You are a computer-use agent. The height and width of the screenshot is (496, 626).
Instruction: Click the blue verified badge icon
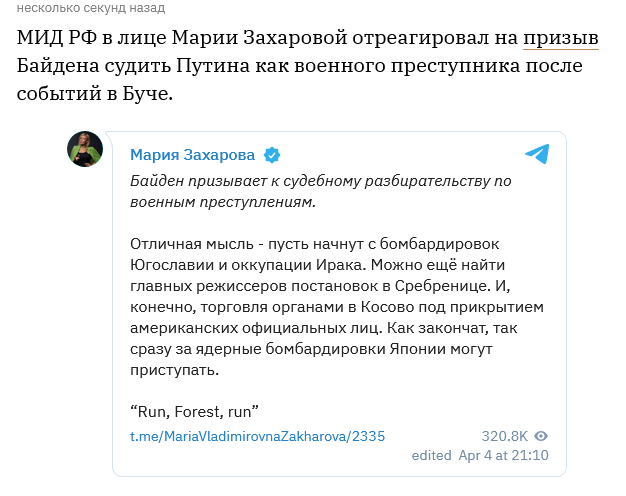272,155
